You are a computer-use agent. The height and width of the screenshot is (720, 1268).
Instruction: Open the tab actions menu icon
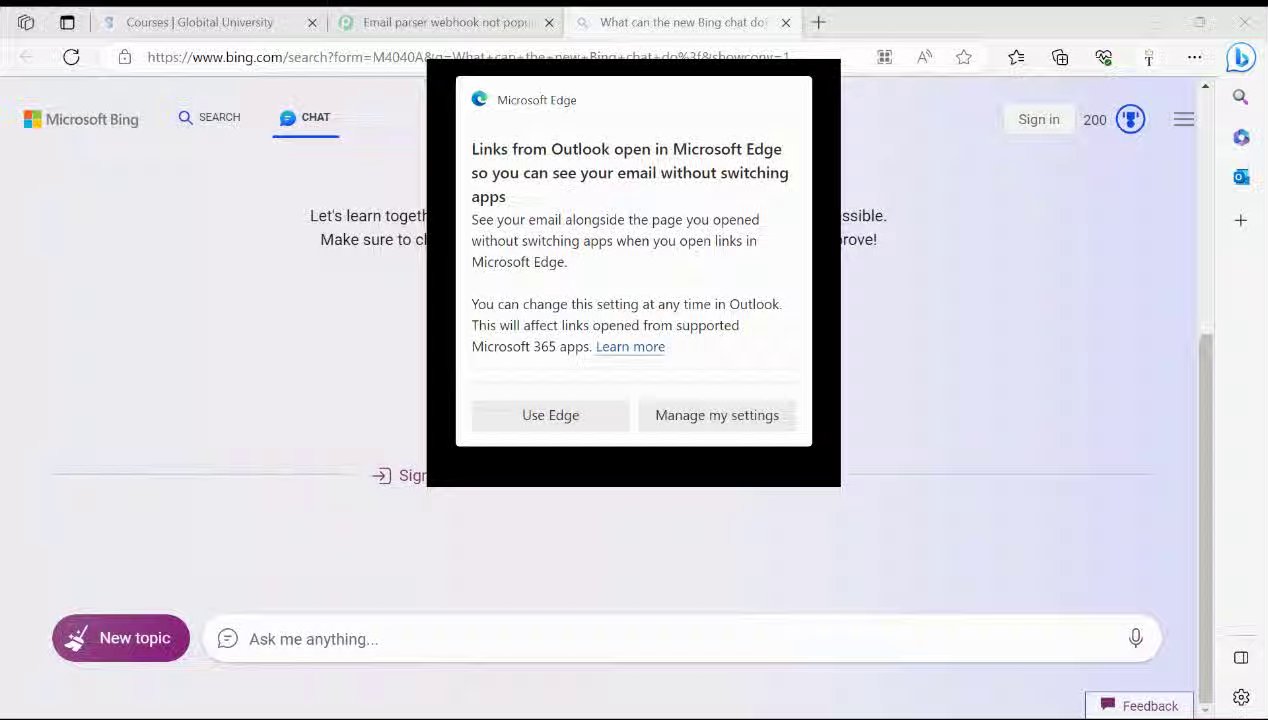[x=67, y=22]
